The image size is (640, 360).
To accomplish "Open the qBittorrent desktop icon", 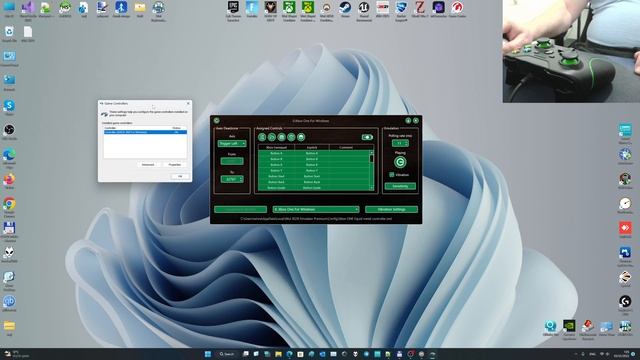I will click(x=9, y=304).
